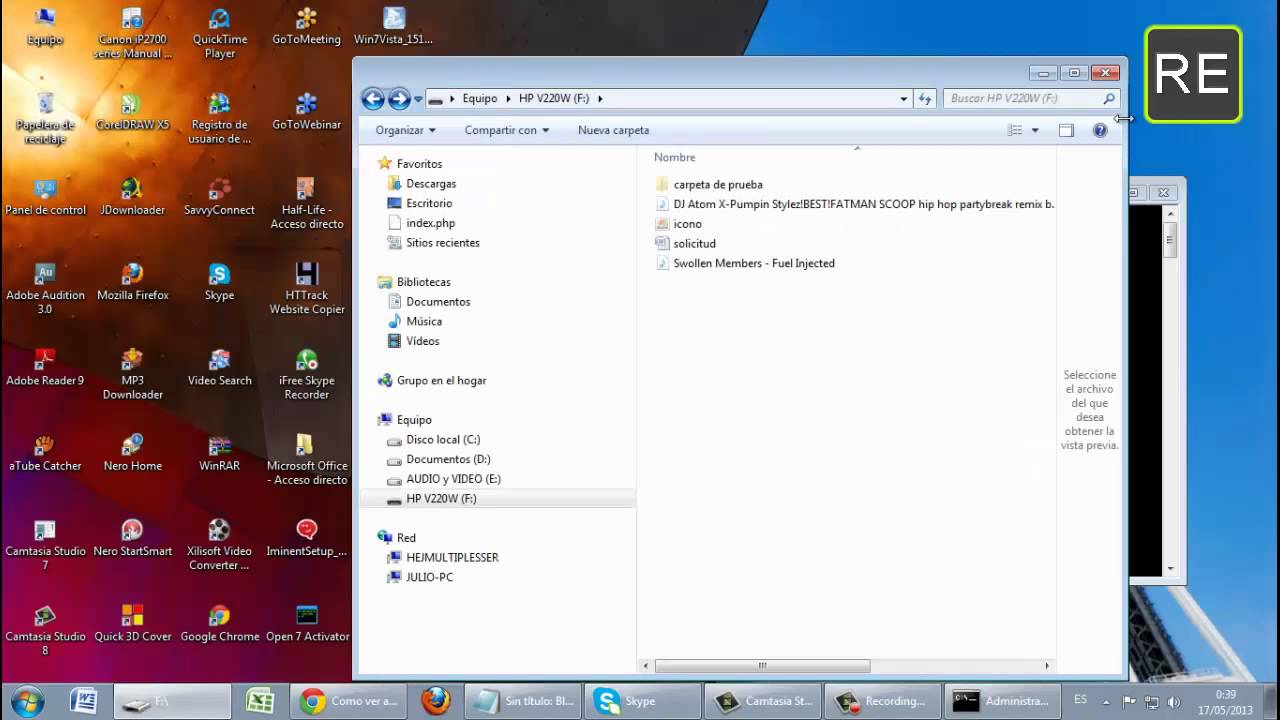The image size is (1280, 720).
Task: Open Word from the taskbar
Action: pos(84,701)
